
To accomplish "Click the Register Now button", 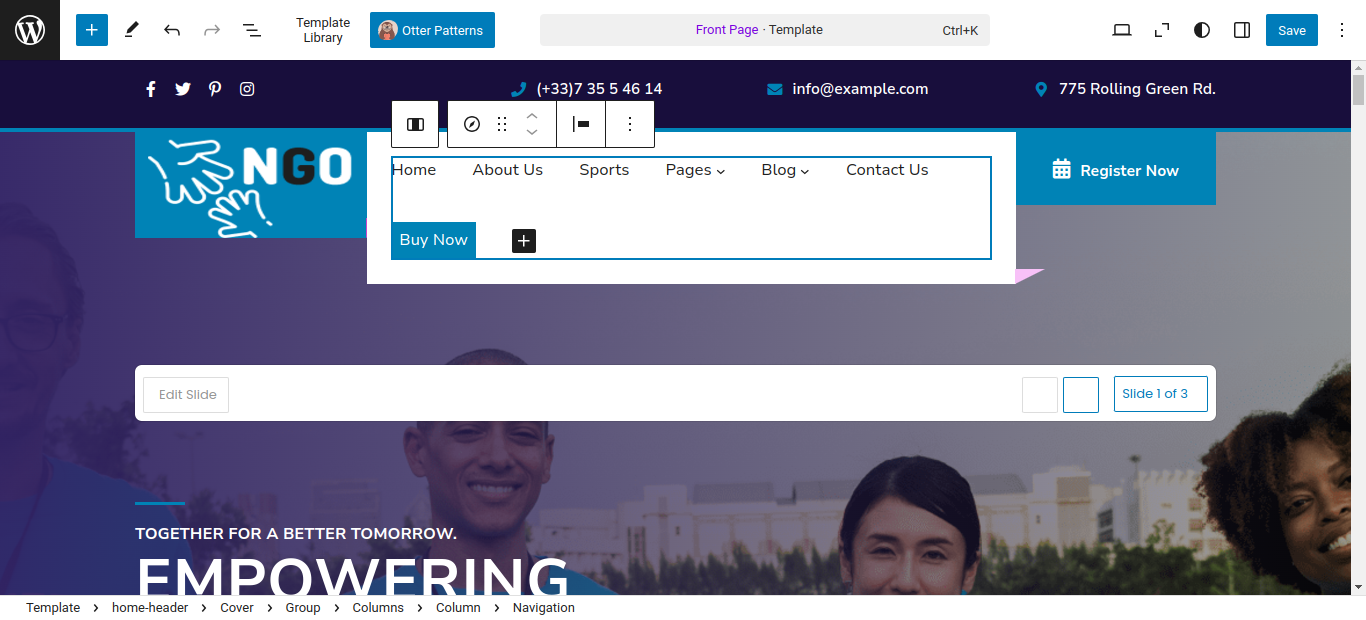I will coord(1116,170).
